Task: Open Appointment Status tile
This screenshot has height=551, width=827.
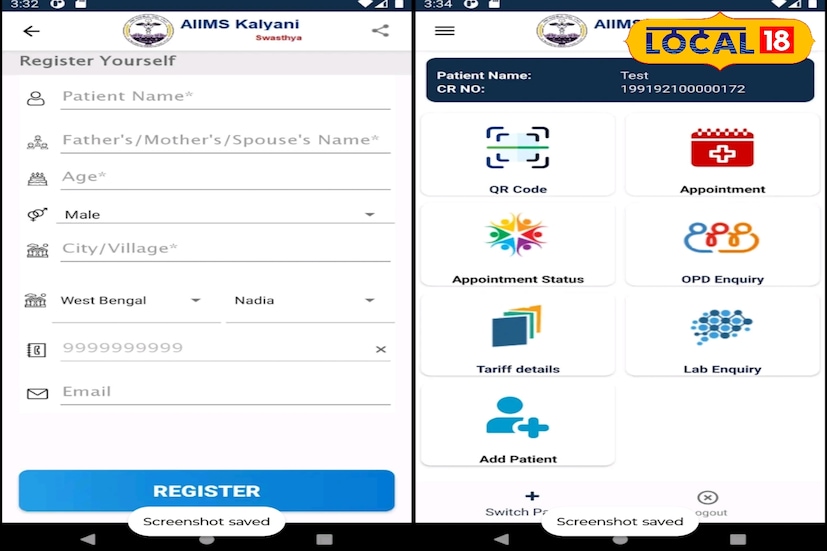Action: tap(517, 245)
